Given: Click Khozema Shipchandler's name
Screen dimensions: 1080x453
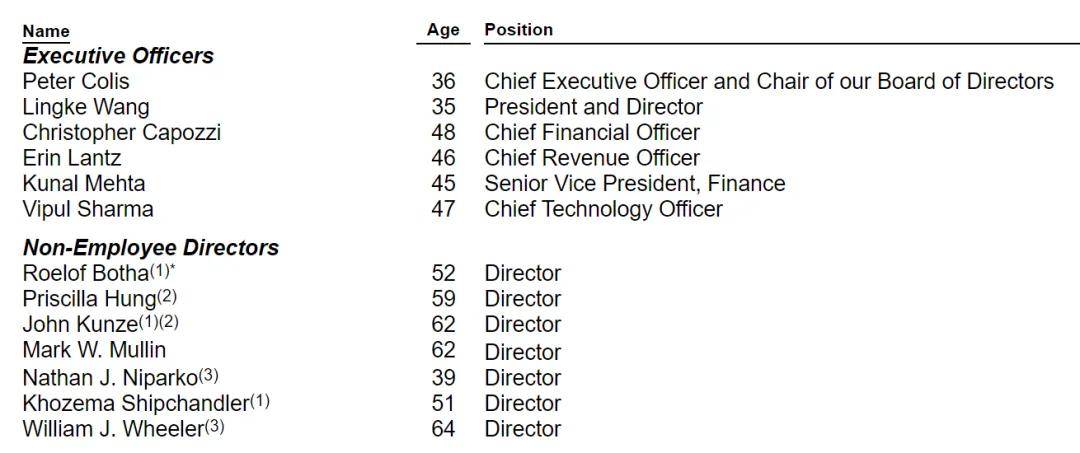Looking at the screenshot, I should (x=135, y=403).
